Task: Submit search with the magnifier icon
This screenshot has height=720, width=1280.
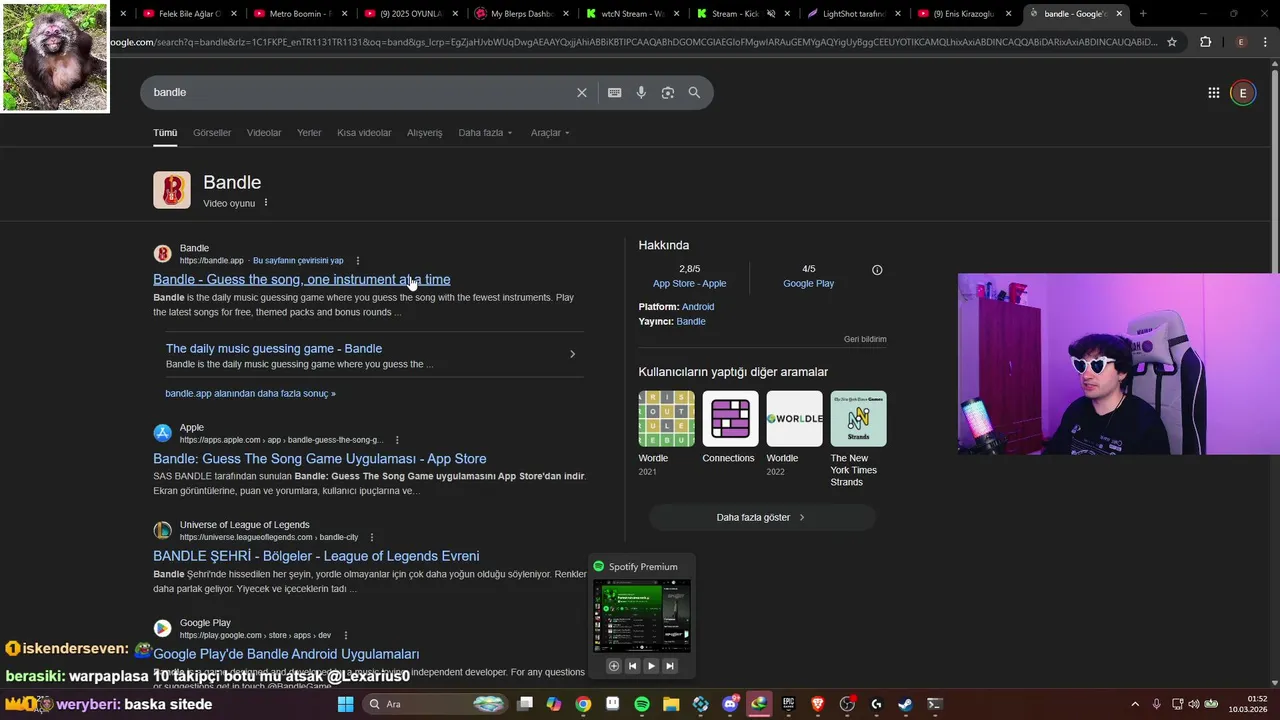Action: [x=694, y=92]
